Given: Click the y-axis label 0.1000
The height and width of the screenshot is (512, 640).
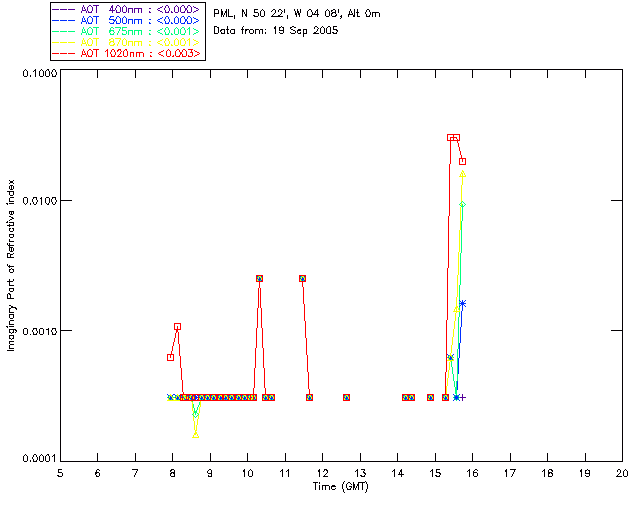Looking at the screenshot, I should coord(39,73).
